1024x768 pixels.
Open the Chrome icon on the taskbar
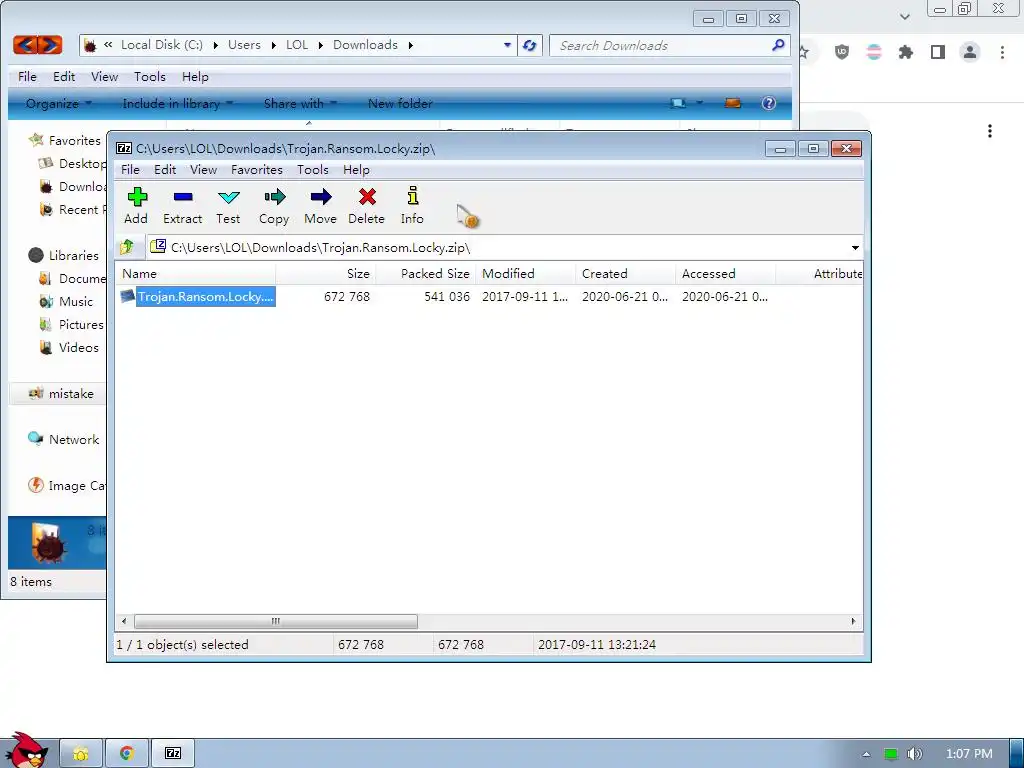(x=127, y=754)
